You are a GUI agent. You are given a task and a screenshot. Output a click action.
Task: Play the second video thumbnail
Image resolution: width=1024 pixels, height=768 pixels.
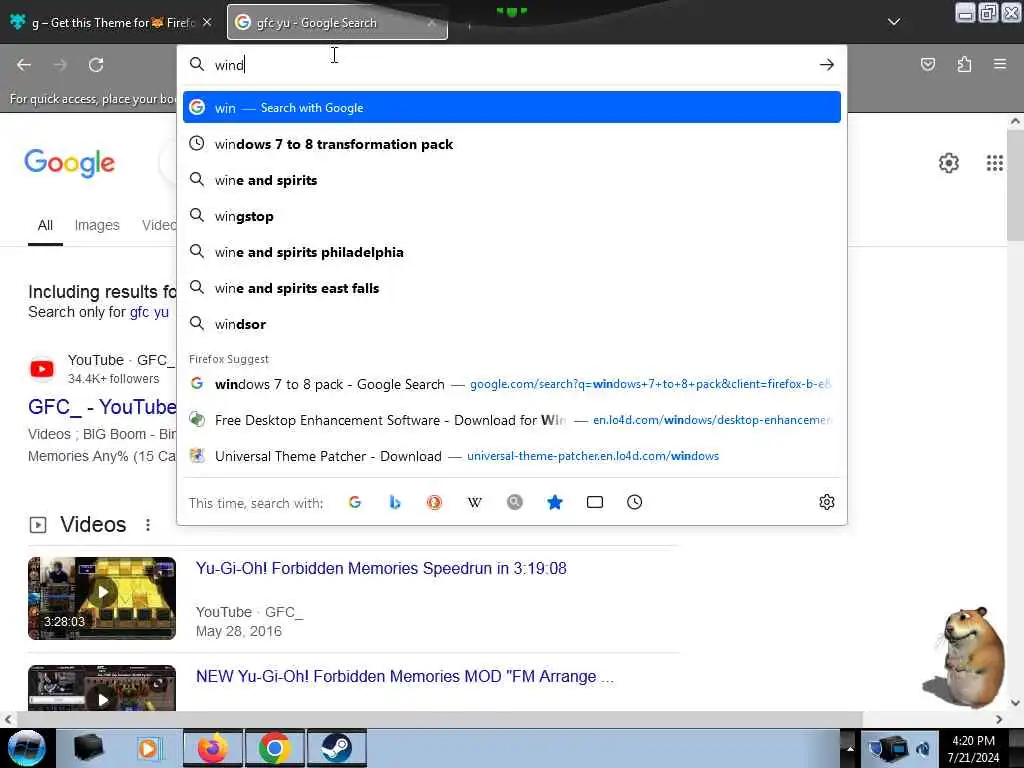pyautogui.click(x=102, y=688)
